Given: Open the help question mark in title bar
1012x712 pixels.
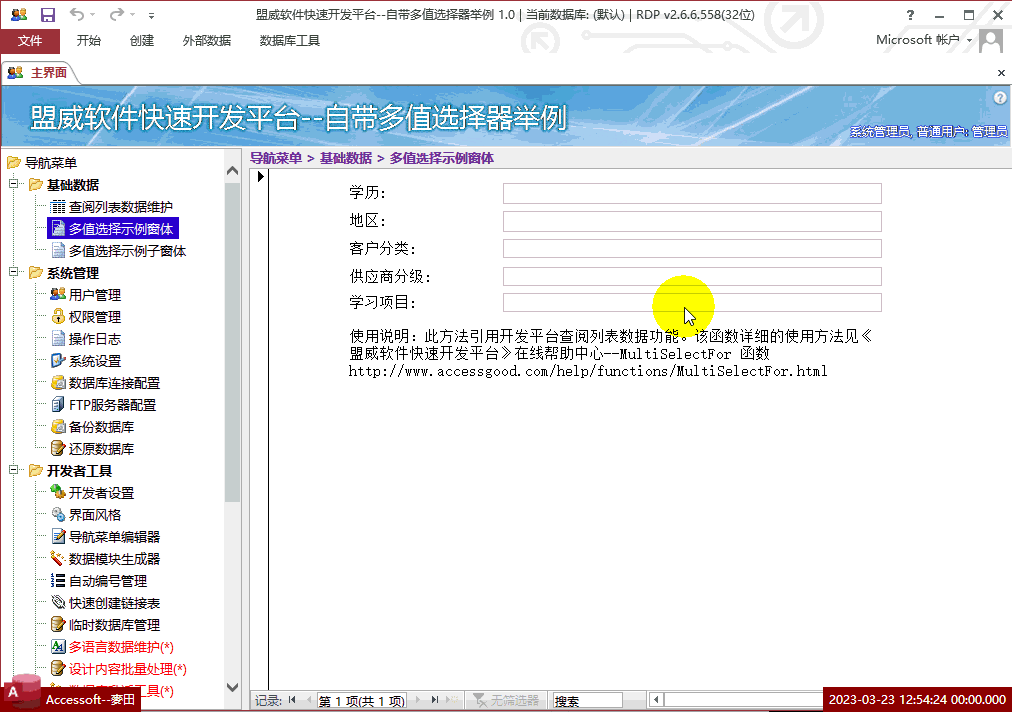Looking at the screenshot, I should (910, 15).
